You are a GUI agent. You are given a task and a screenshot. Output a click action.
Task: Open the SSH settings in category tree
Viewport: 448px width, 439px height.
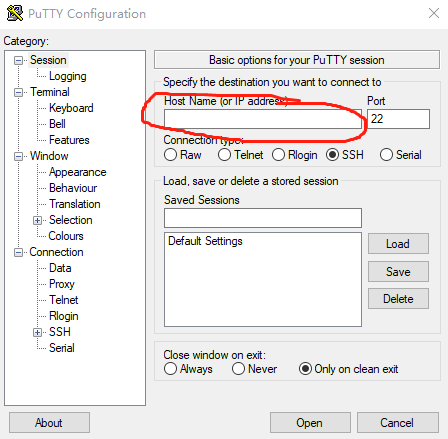point(60,332)
